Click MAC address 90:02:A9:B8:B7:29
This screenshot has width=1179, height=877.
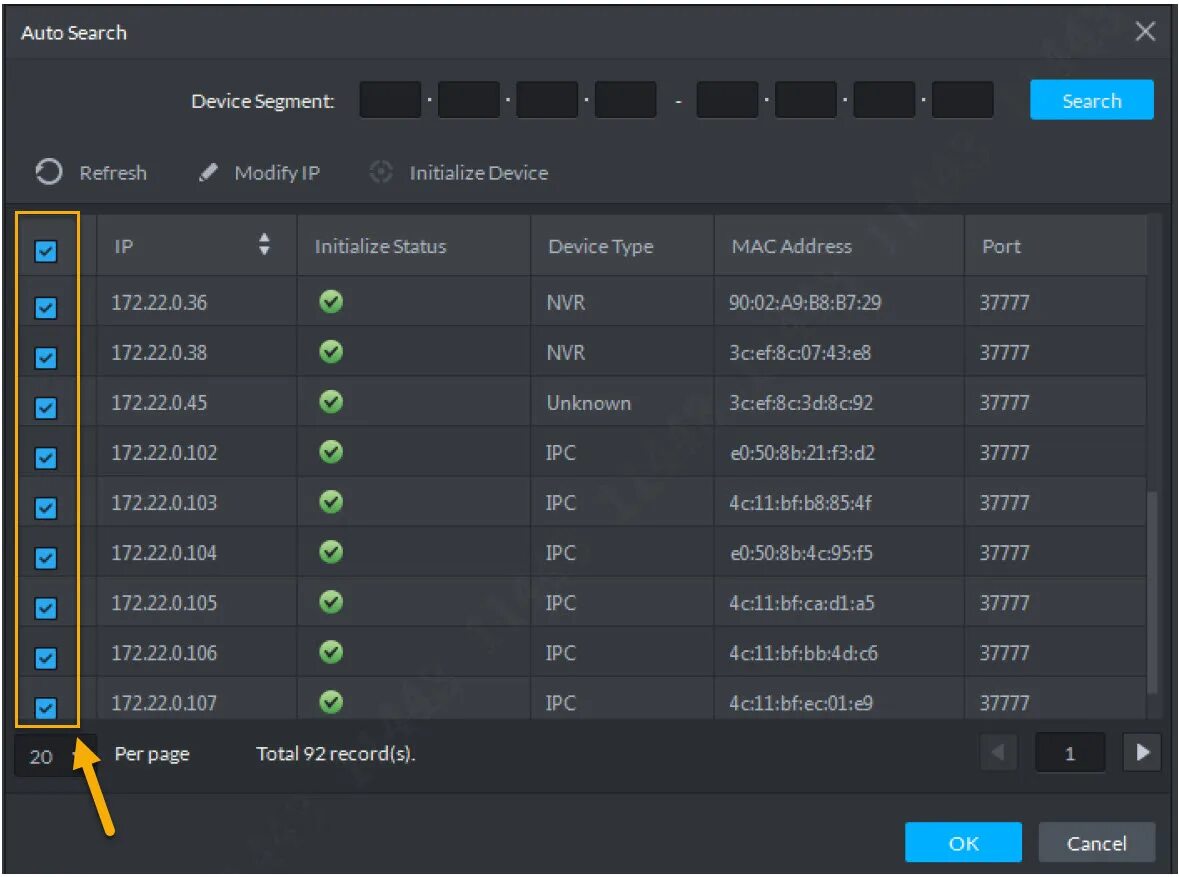[805, 302]
